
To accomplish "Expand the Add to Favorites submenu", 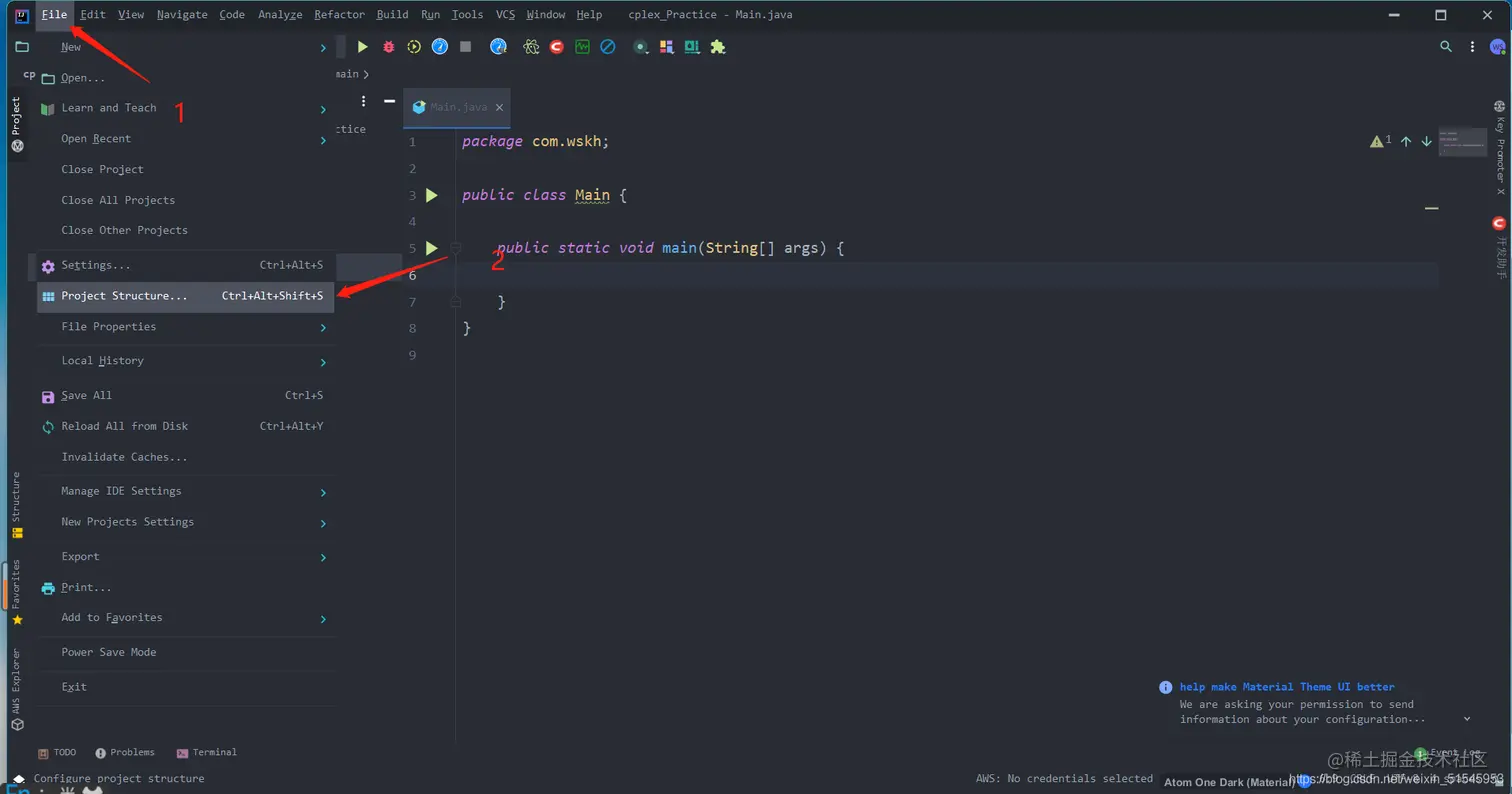I will point(186,618).
